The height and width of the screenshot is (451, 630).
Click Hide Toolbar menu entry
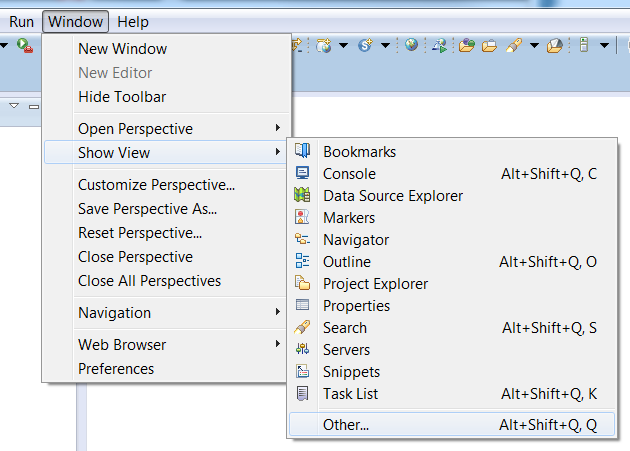(122, 97)
